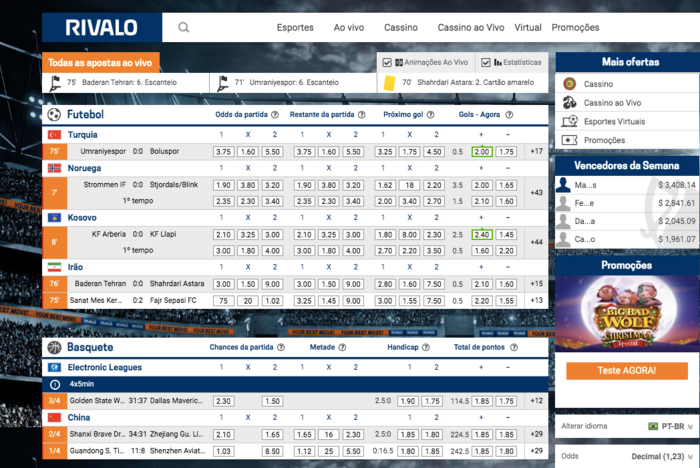Click the Teste AGORA! button

coord(626,370)
